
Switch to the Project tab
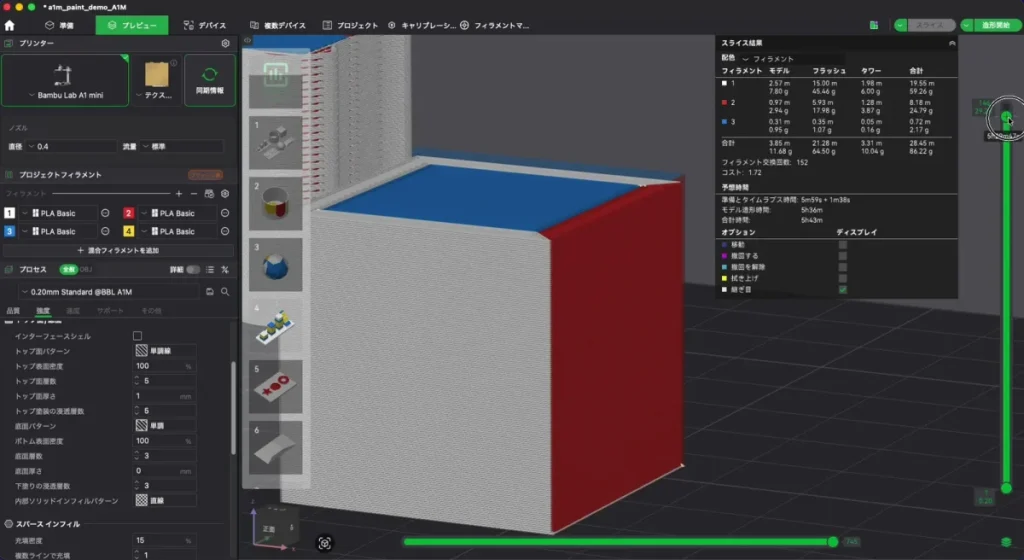point(350,25)
